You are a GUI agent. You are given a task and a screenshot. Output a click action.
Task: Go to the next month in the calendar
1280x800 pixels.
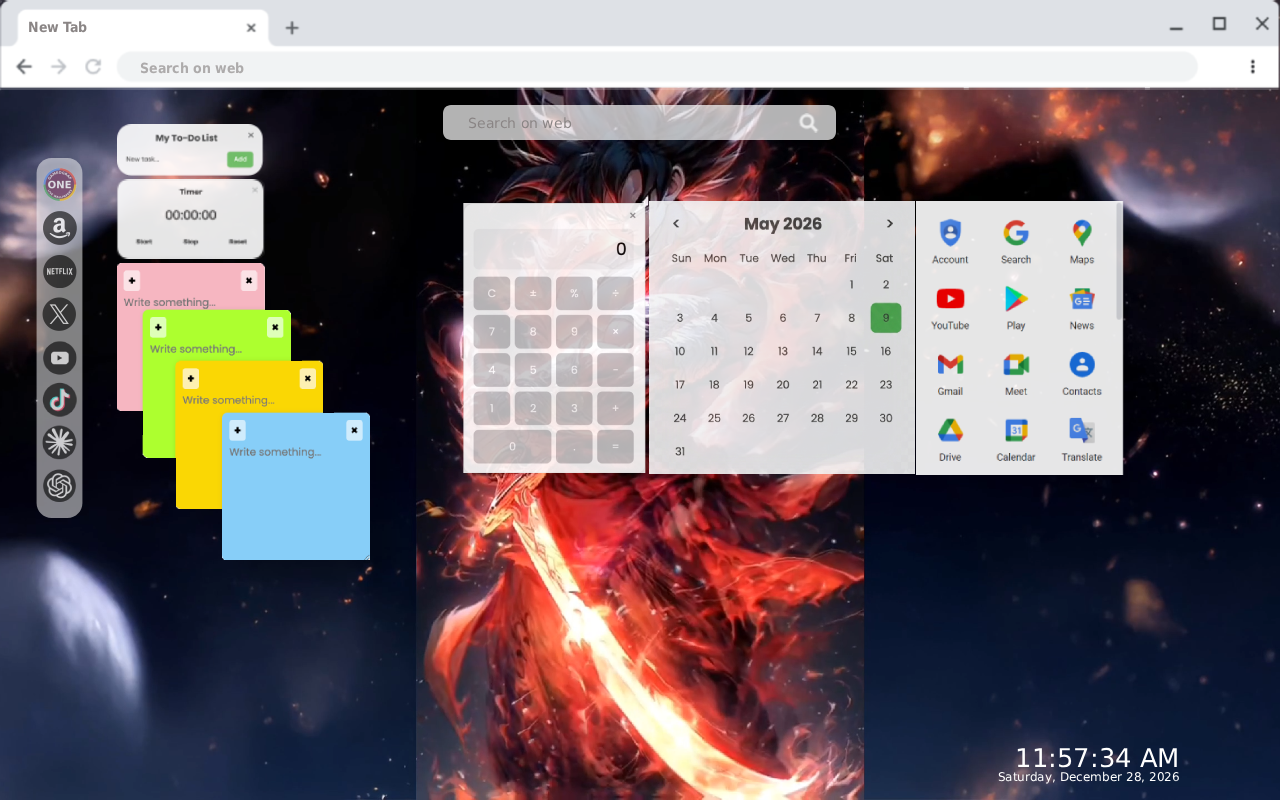pyautogui.click(x=889, y=224)
